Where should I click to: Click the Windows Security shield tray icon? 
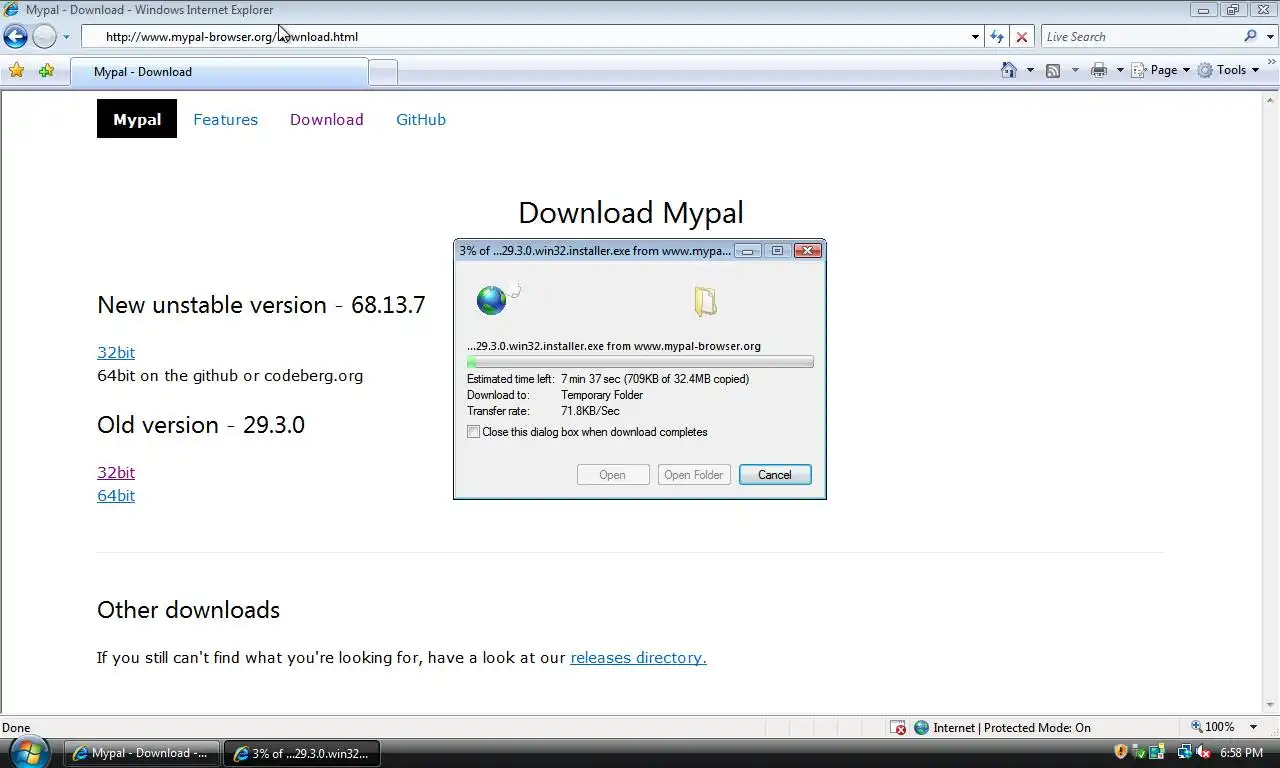click(x=1121, y=752)
